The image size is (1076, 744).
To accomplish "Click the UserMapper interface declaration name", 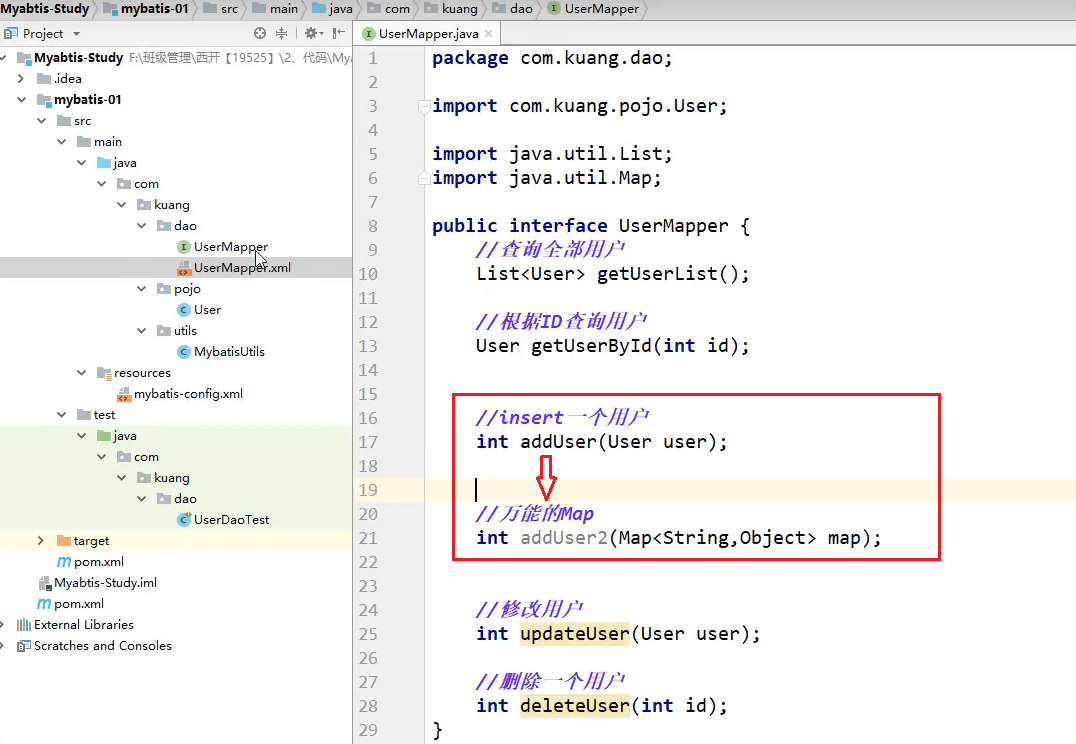I will tap(673, 226).
